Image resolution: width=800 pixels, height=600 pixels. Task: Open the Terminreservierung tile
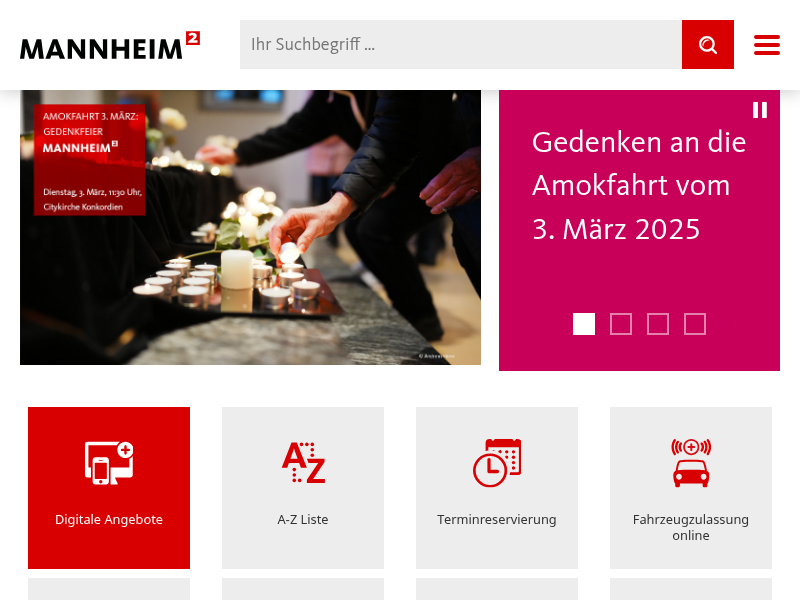point(497,488)
